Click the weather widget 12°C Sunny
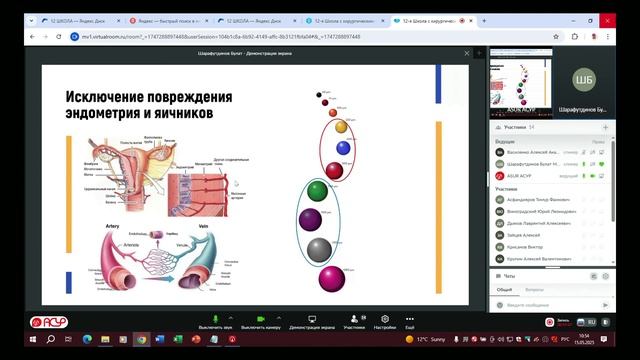640x360 pixels. [x=425, y=339]
